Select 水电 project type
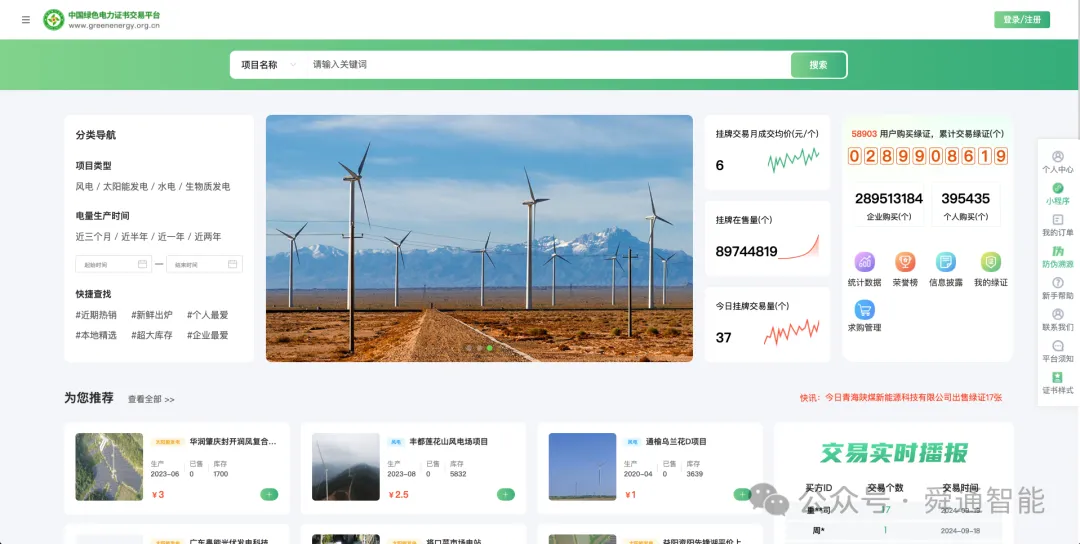Viewport: 1080px width, 544px height. click(166, 187)
